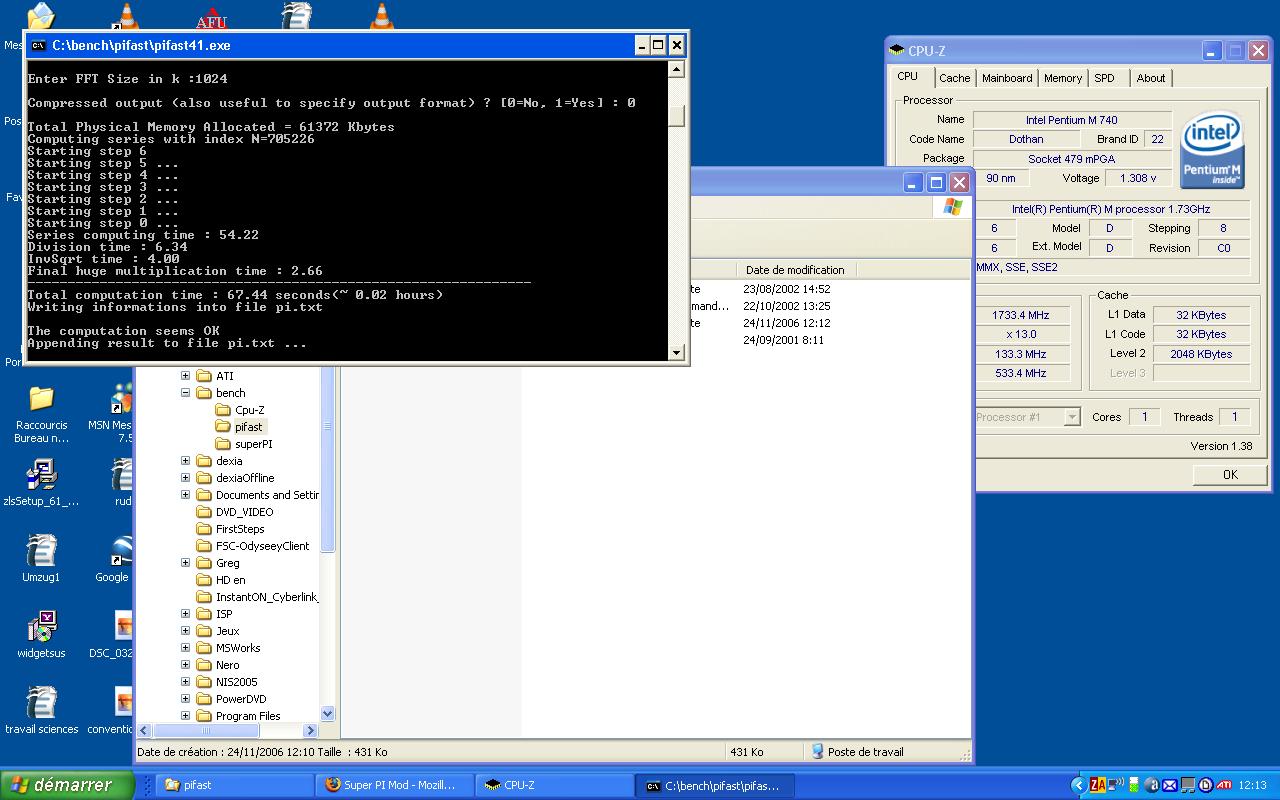Viewport: 1280px width, 800px height.
Task: Click the Windows flag logo in Explorer
Action: 952,207
